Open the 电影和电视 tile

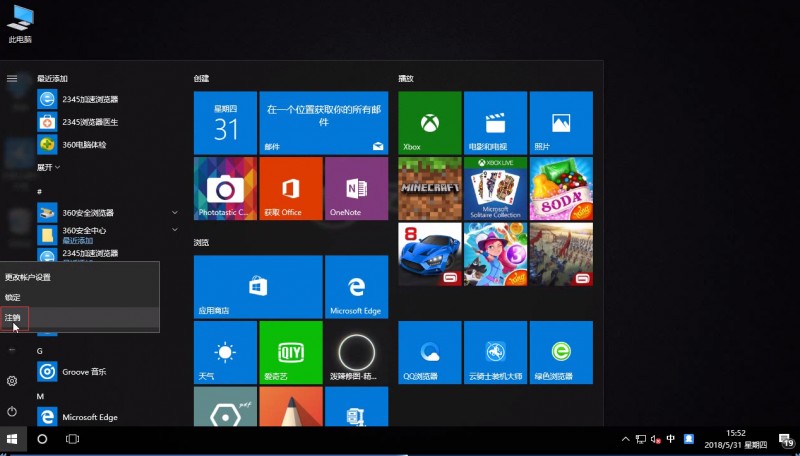tap(495, 123)
